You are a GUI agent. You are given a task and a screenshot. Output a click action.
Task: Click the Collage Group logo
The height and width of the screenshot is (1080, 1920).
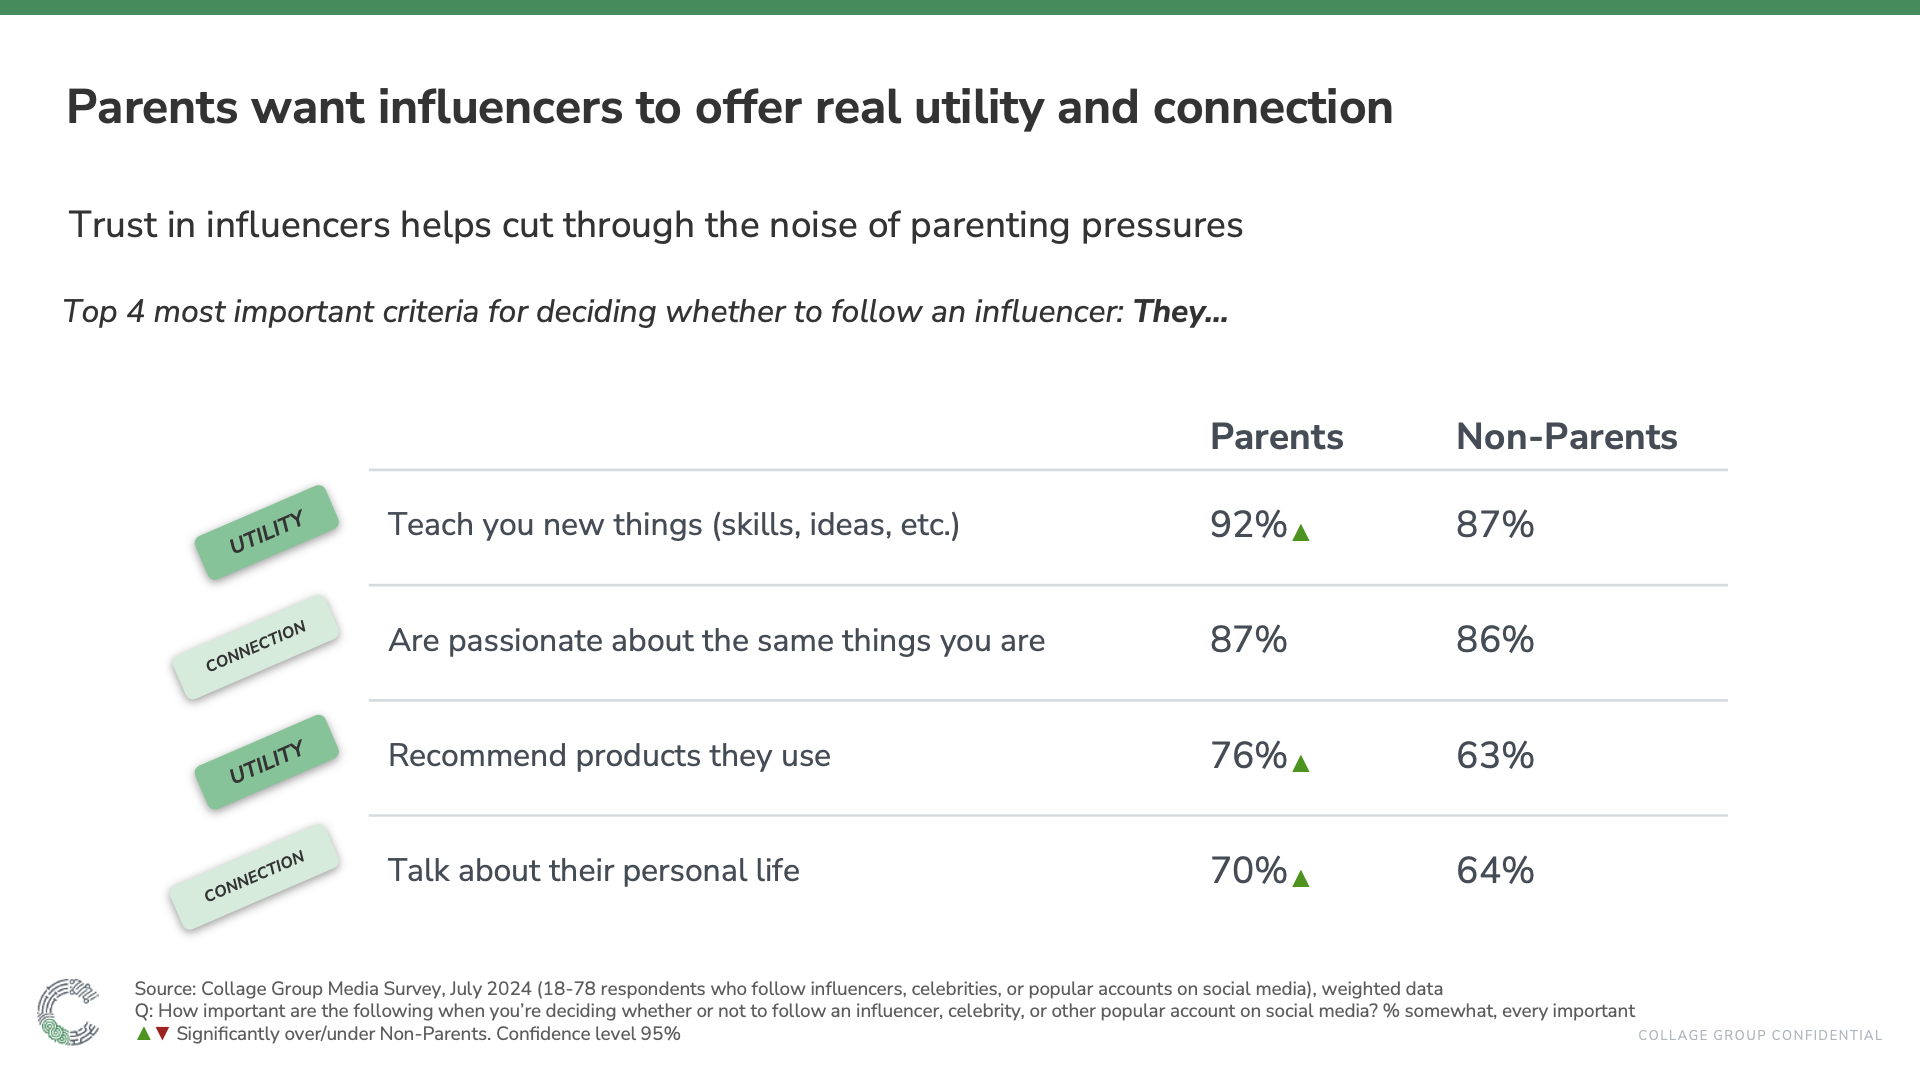point(68,1012)
